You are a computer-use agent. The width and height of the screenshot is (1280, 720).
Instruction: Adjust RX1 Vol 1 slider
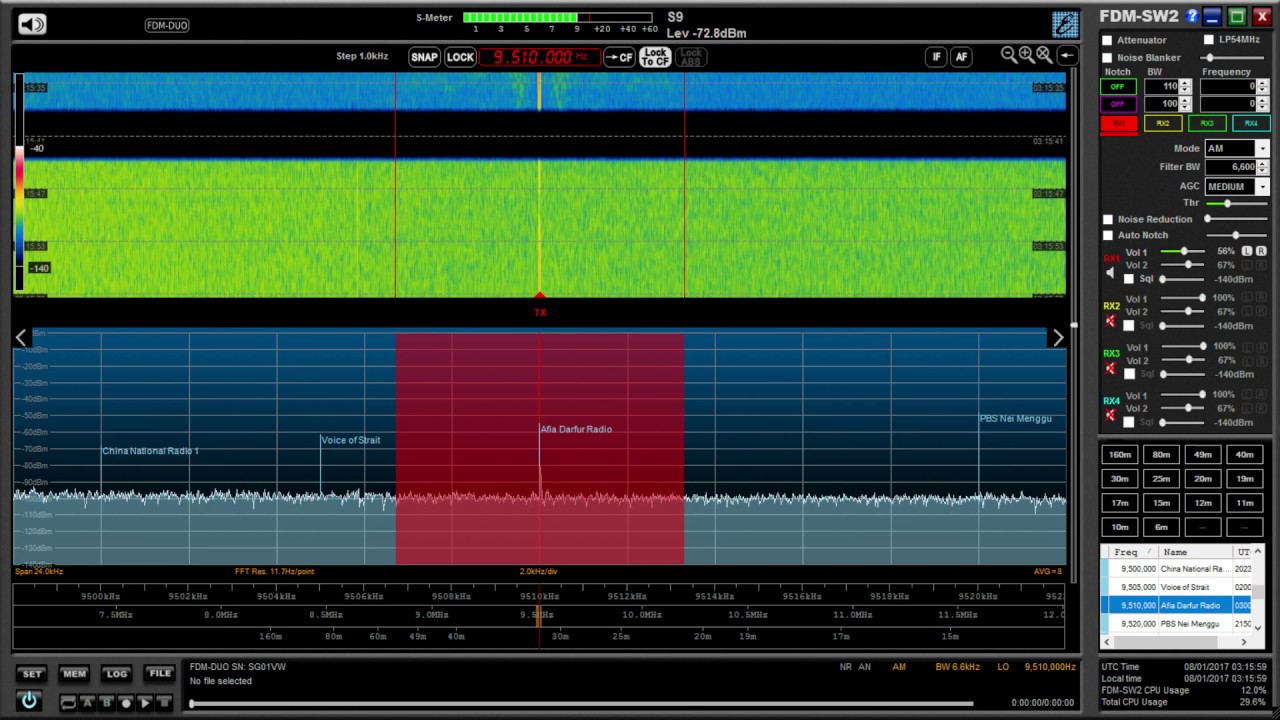[x=1183, y=252]
